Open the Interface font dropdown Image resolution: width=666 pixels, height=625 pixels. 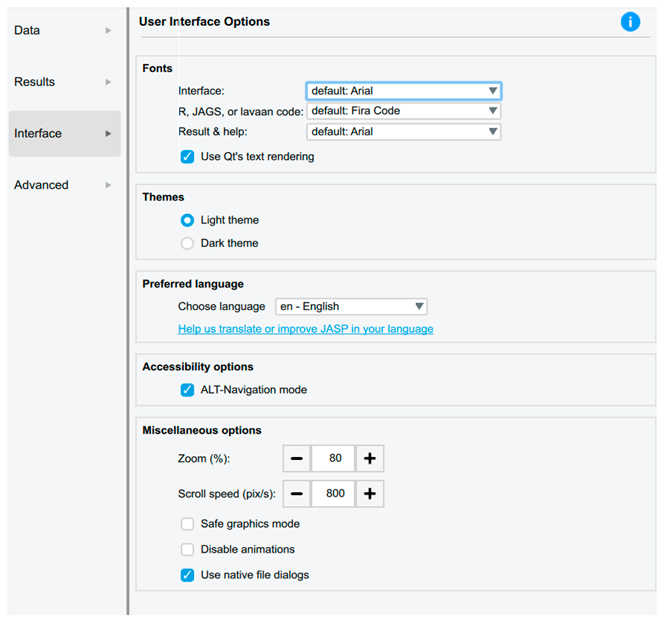point(403,91)
